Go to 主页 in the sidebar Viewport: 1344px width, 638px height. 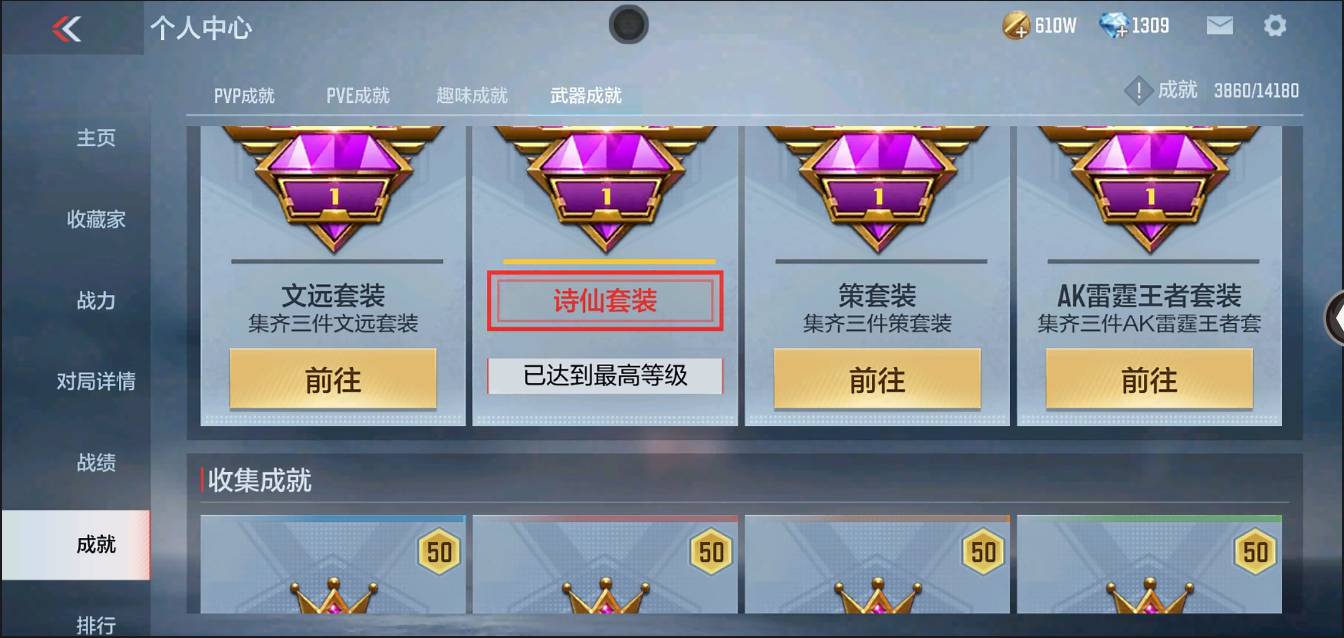pos(96,138)
